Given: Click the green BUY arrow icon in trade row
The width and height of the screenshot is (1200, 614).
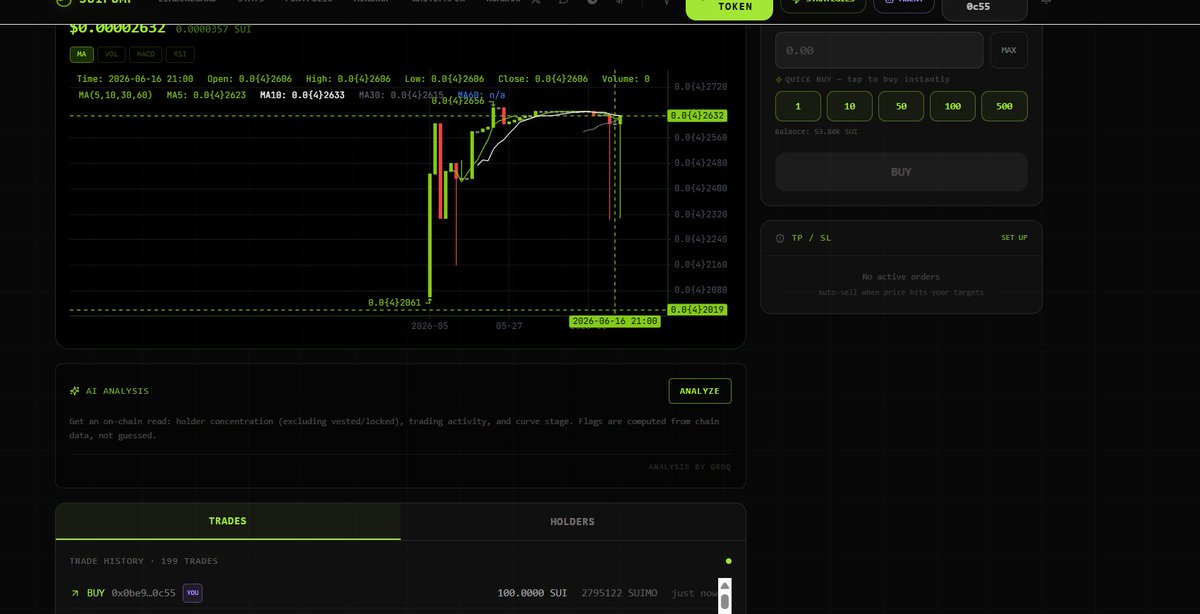Looking at the screenshot, I should click(x=75, y=593).
